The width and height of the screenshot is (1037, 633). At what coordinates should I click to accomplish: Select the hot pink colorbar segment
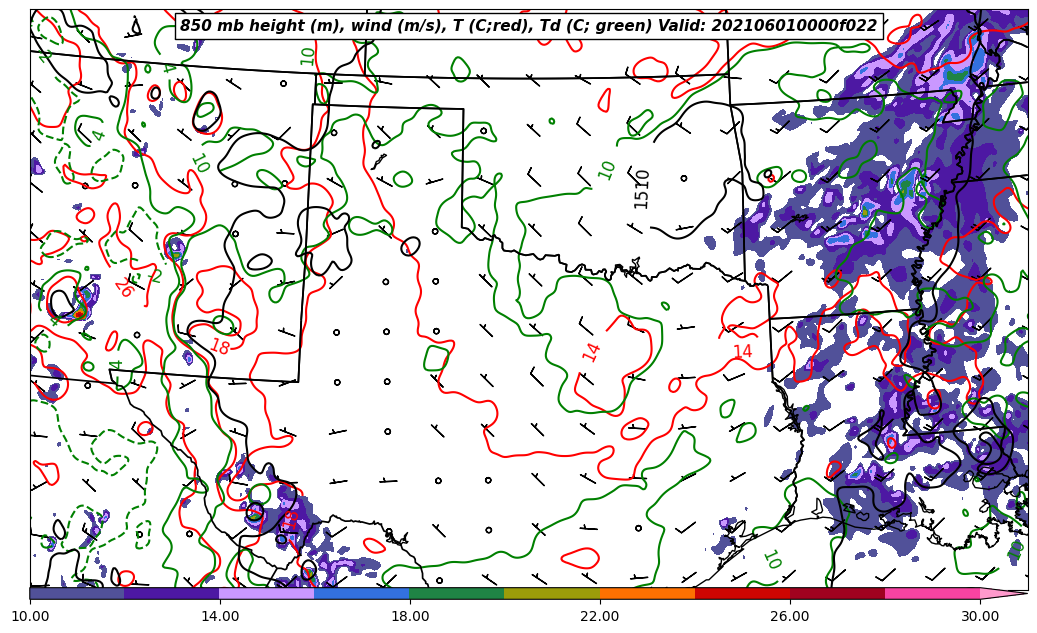[x=931, y=593]
